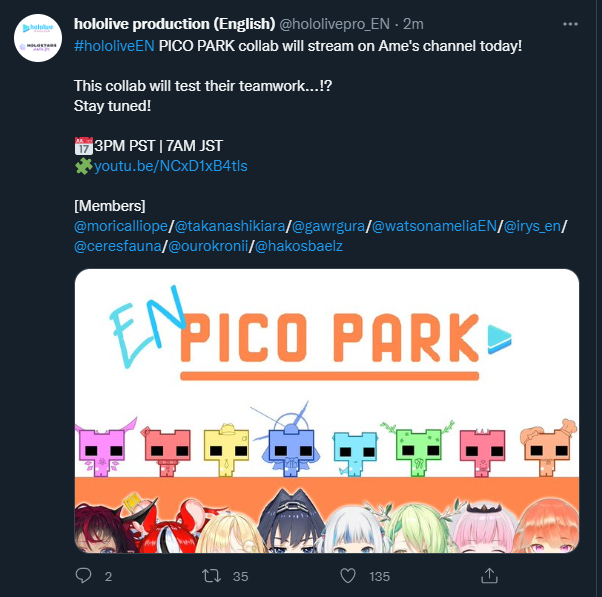Open the @ourokronii profile link
This screenshot has height=597, width=602.
pyautogui.click(x=208, y=246)
